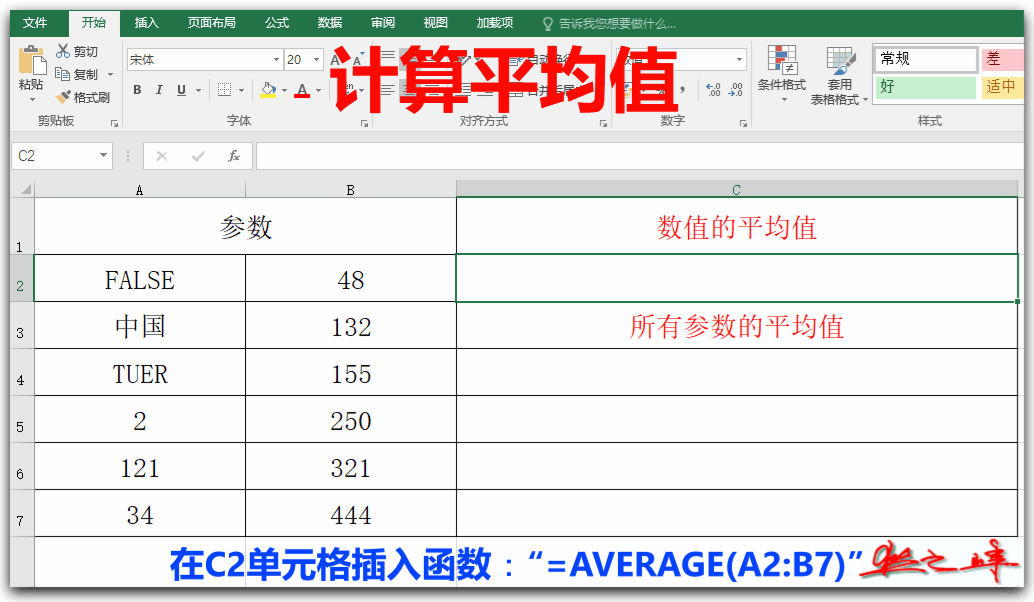The width and height of the screenshot is (1034, 602).
Task: Apply the yellow fill color bucket
Action: 268,90
